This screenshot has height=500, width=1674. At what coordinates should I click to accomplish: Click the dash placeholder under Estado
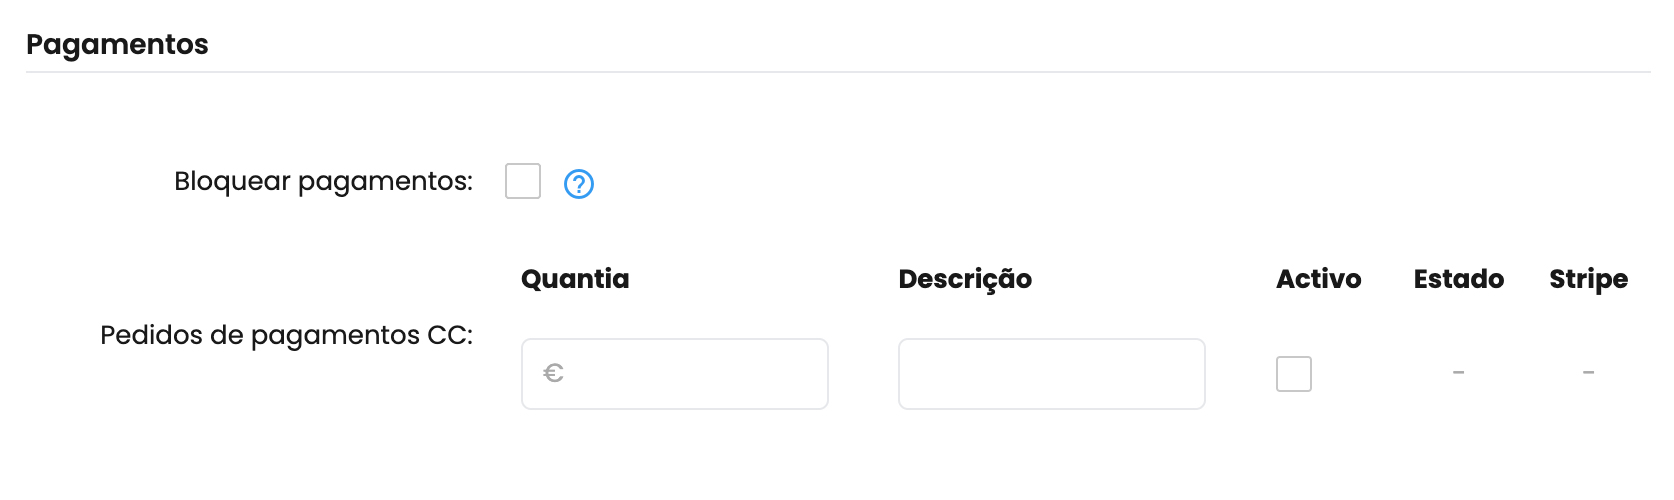pos(1459,373)
